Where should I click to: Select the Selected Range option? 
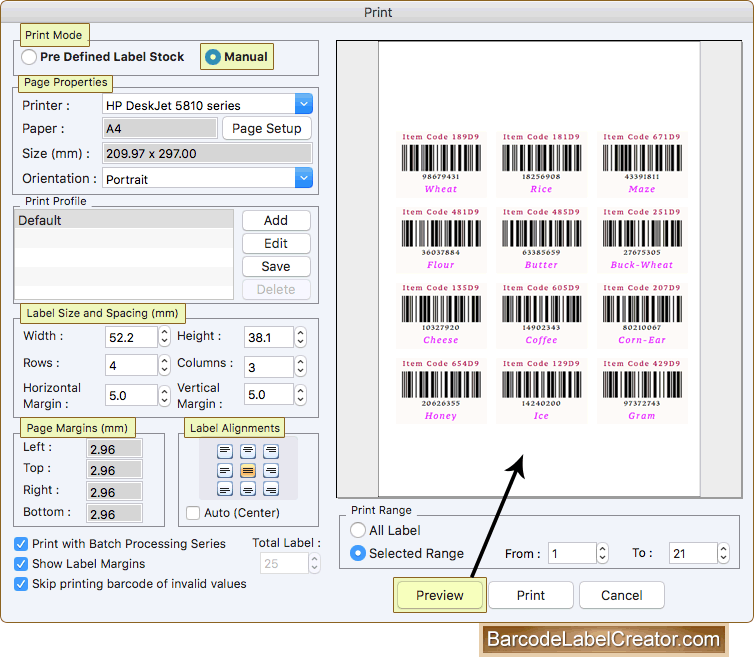(x=358, y=553)
